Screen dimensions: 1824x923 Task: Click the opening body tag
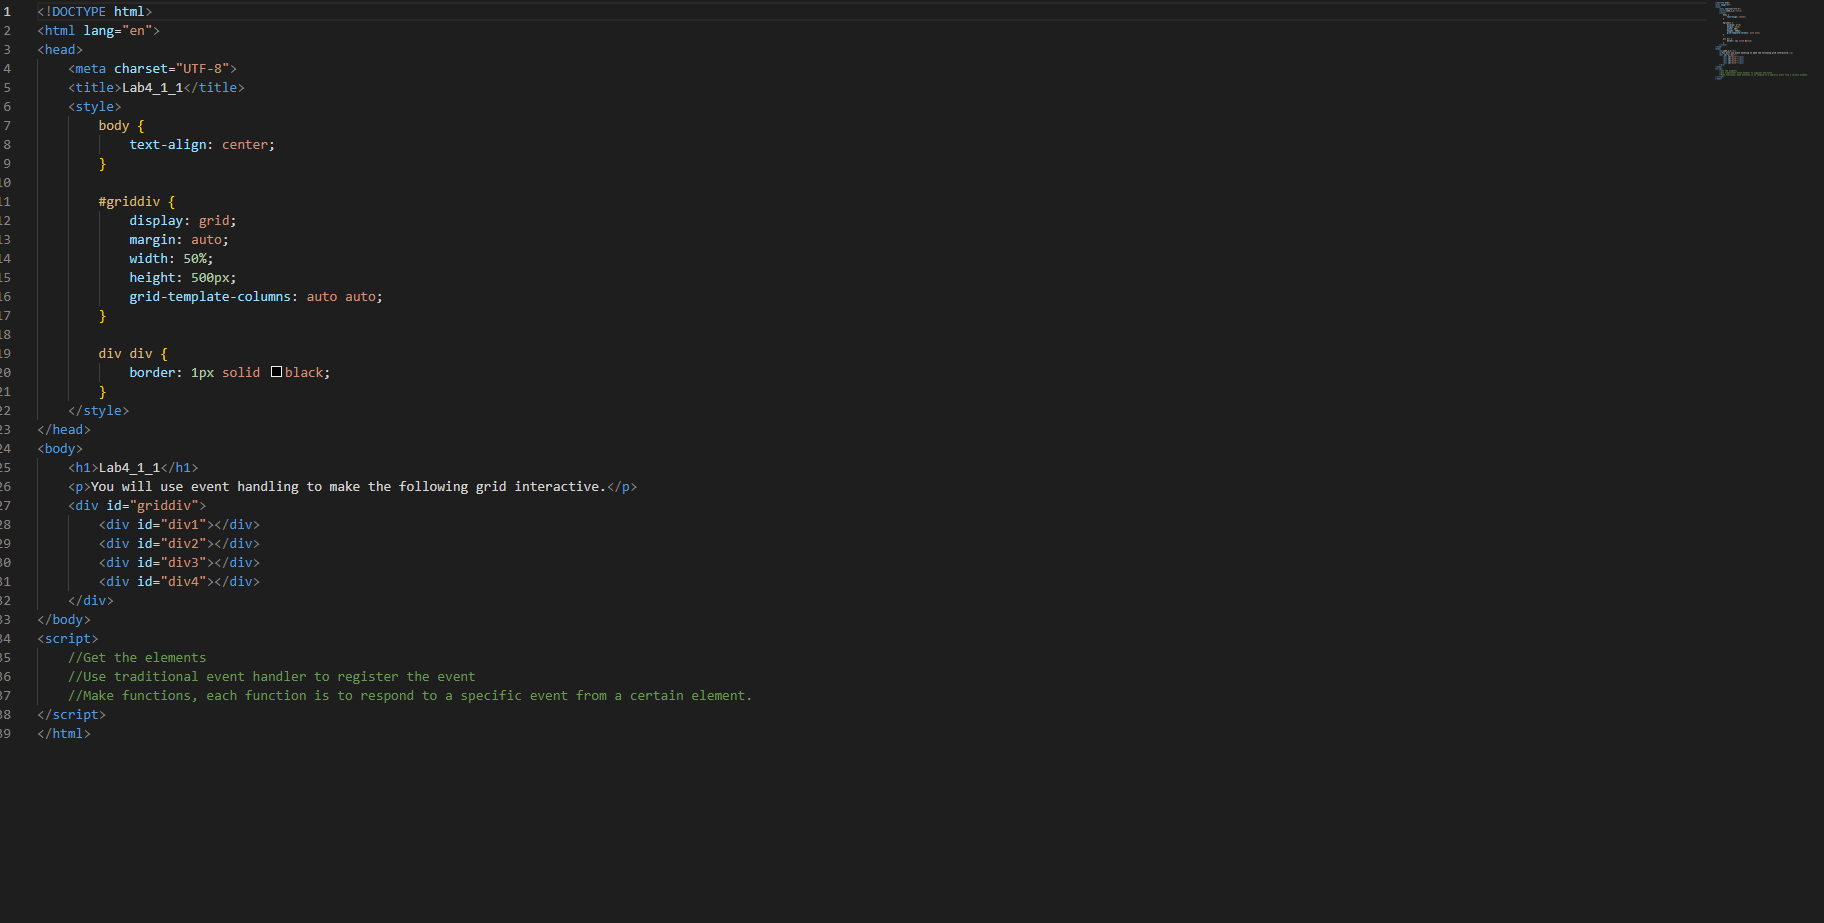[x=60, y=449]
